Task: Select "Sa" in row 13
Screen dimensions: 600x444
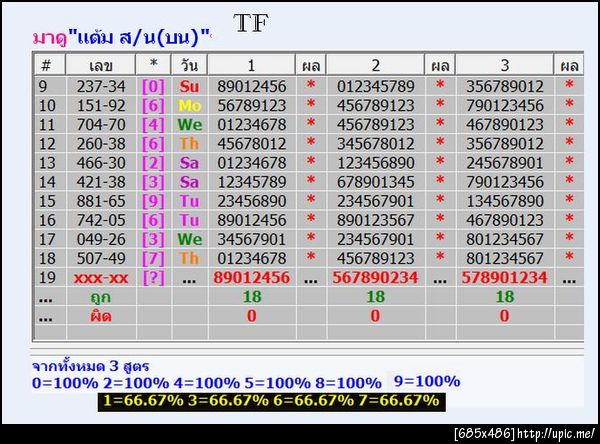Action: tap(189, 163)
